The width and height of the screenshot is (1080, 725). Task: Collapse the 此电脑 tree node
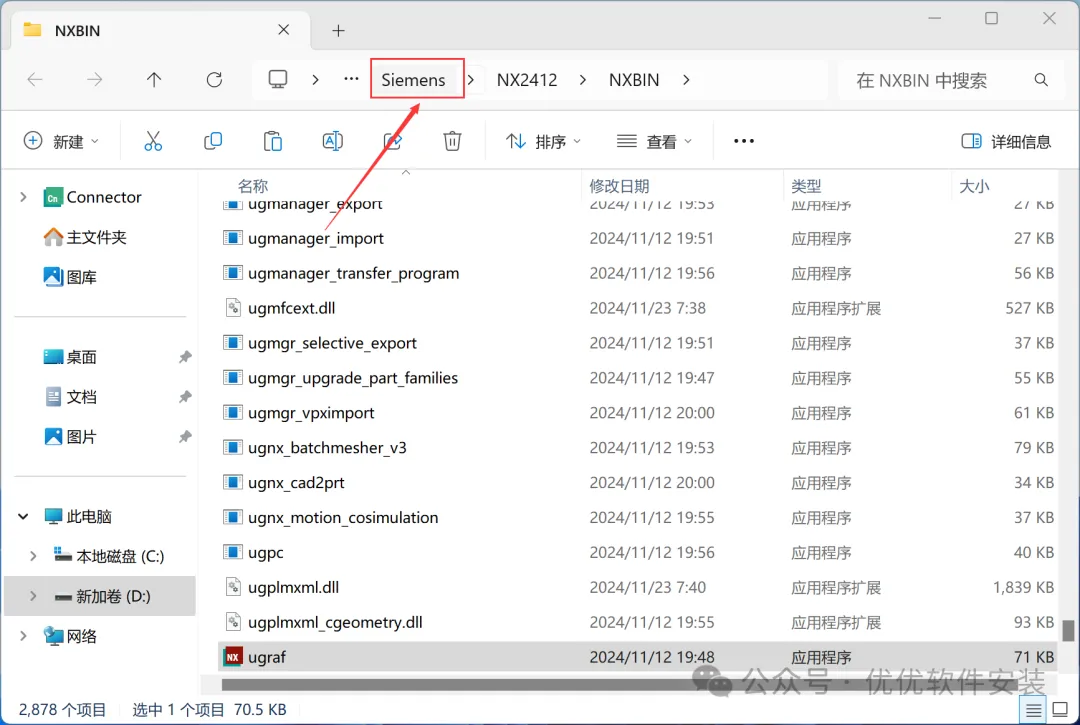23,516
